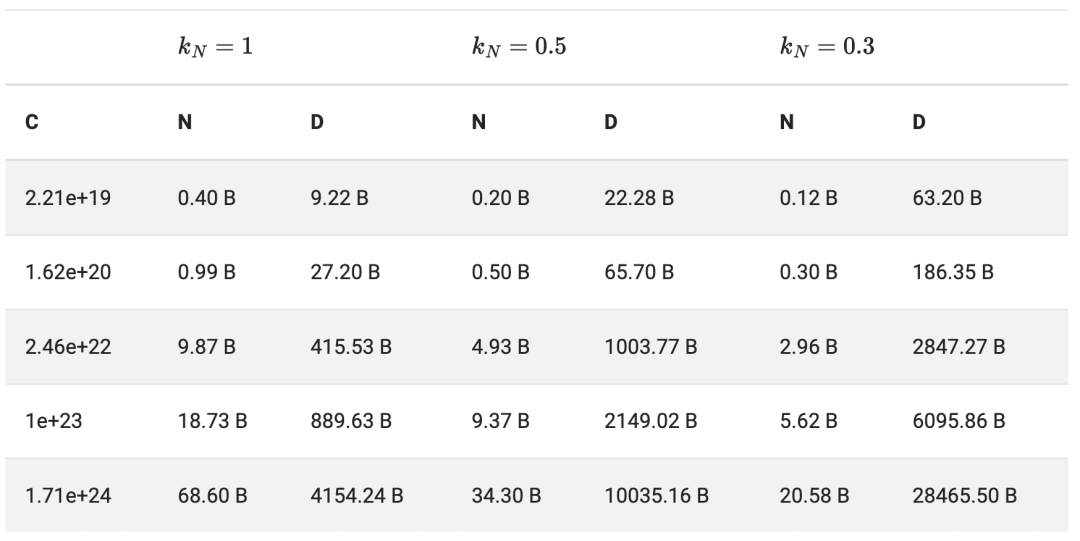Click the C column header
The width and height of the screenshot is (1080, 541).
(34, 123)
